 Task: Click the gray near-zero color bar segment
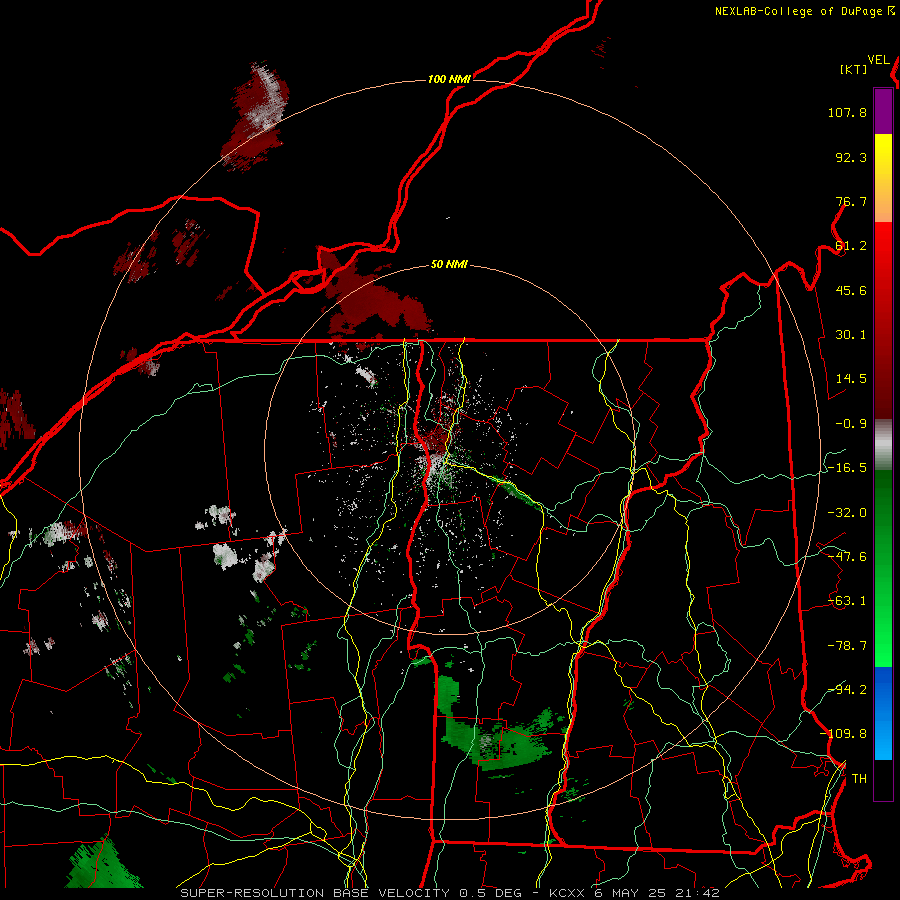883,445
